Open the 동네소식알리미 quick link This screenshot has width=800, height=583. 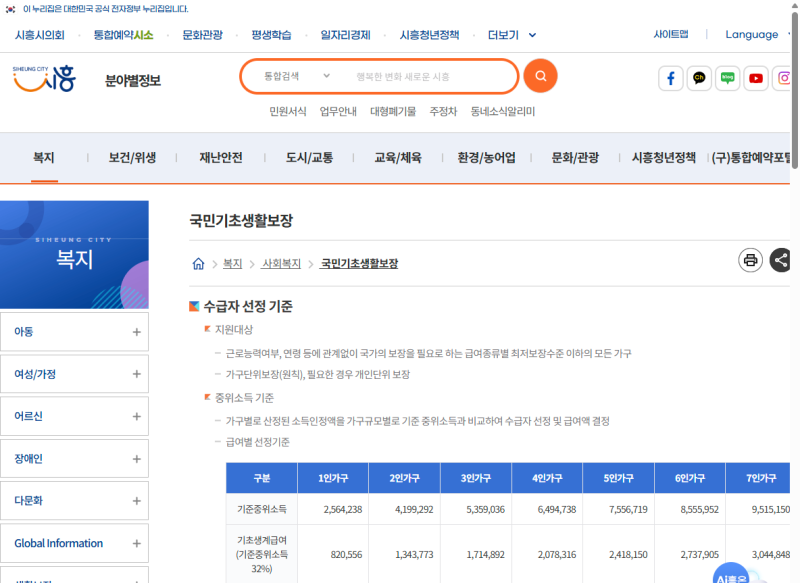pyautogui.click(x=503, y=111)
